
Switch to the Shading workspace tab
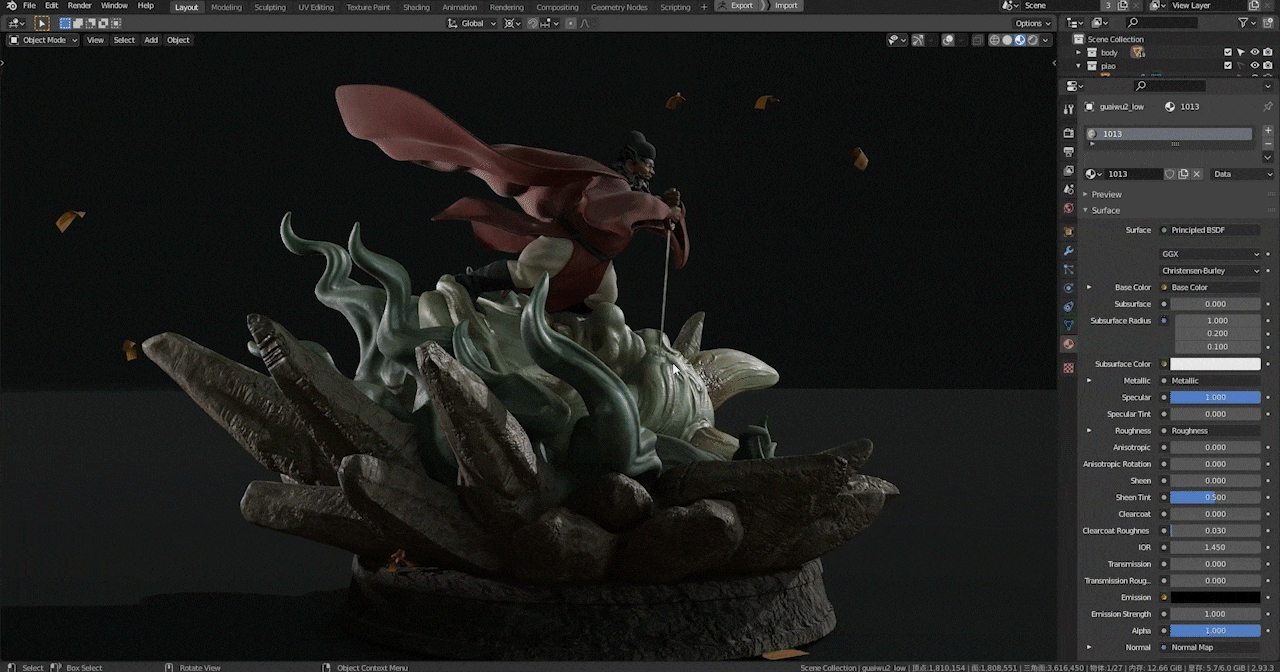coord(416,7)
